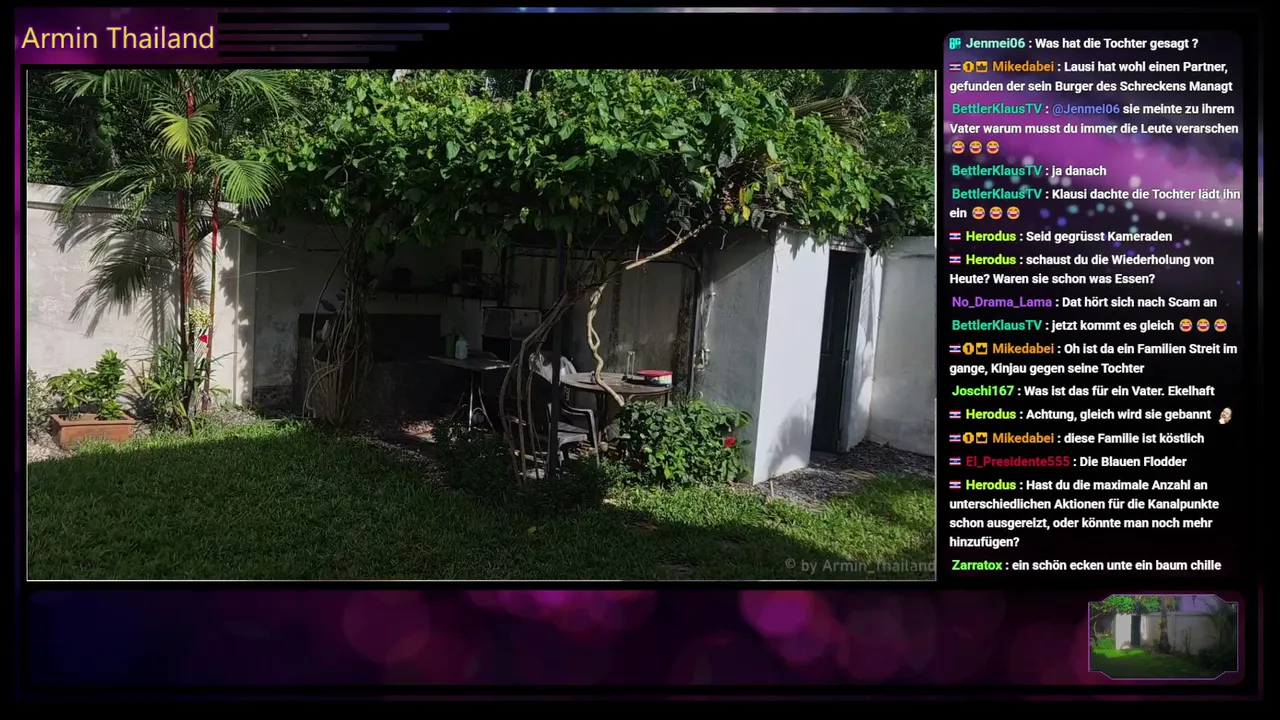Click the flag badge before Herodus 'Achtung, gleich'

(x=955, y=415)
